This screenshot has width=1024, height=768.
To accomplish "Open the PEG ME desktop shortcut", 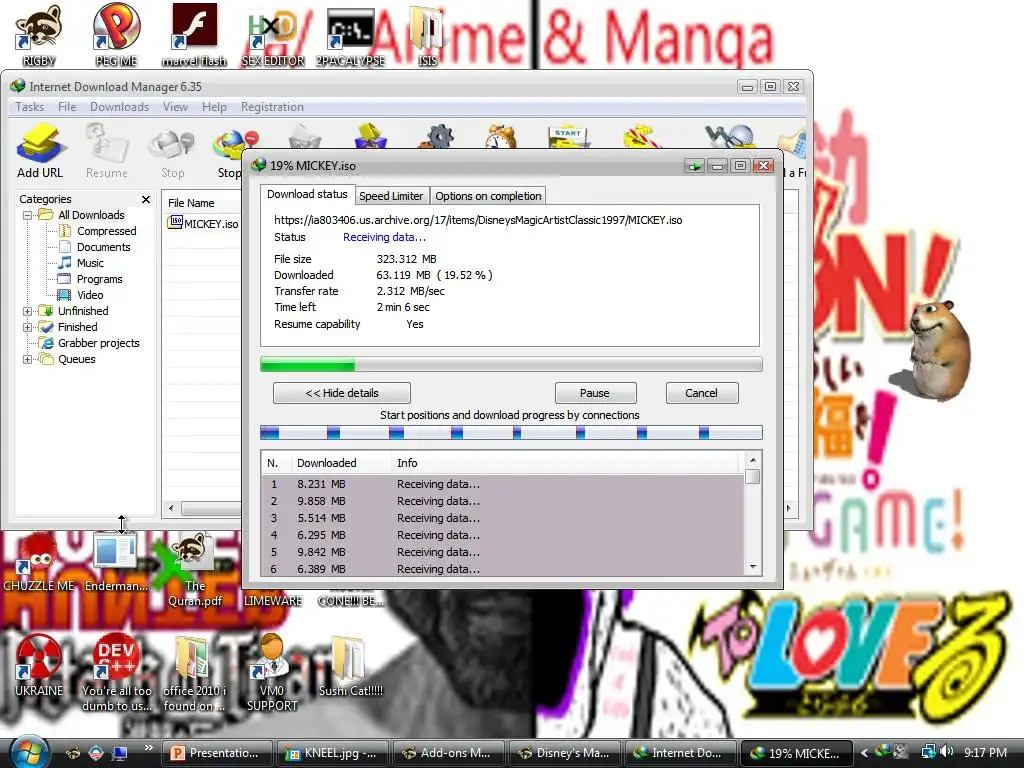I will point(116,34).
